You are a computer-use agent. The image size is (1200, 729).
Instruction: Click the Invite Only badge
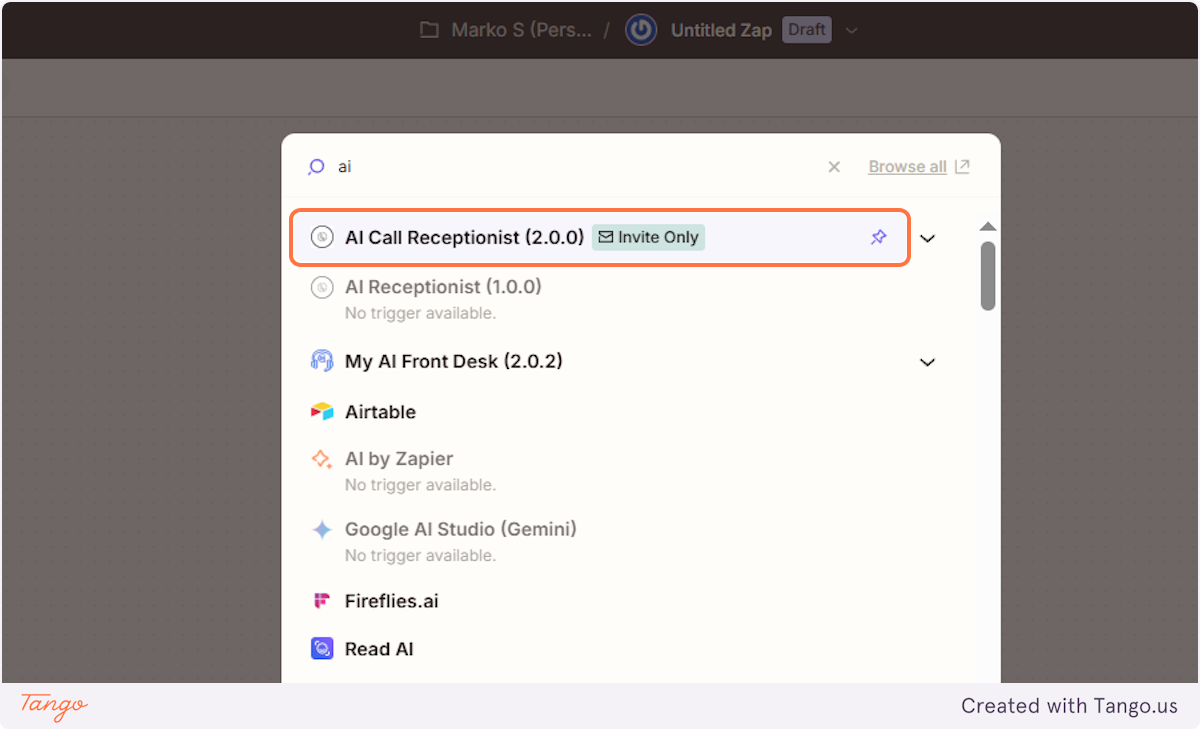[x=648, y=237]
